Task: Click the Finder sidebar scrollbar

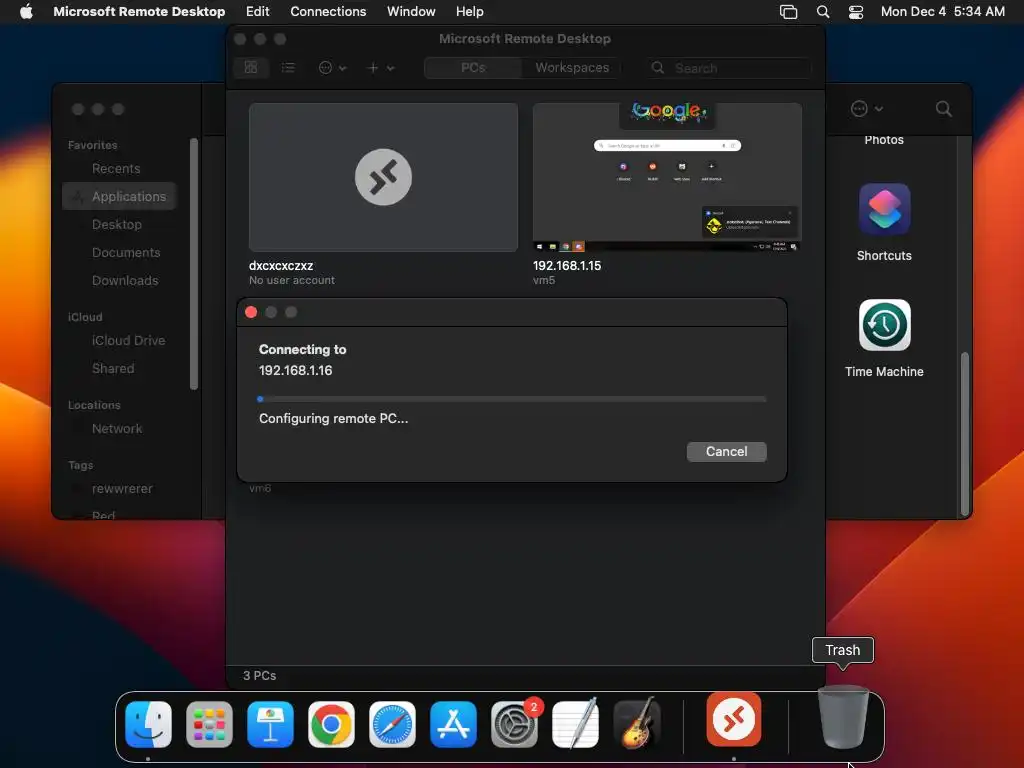Action: click(193, 264)
